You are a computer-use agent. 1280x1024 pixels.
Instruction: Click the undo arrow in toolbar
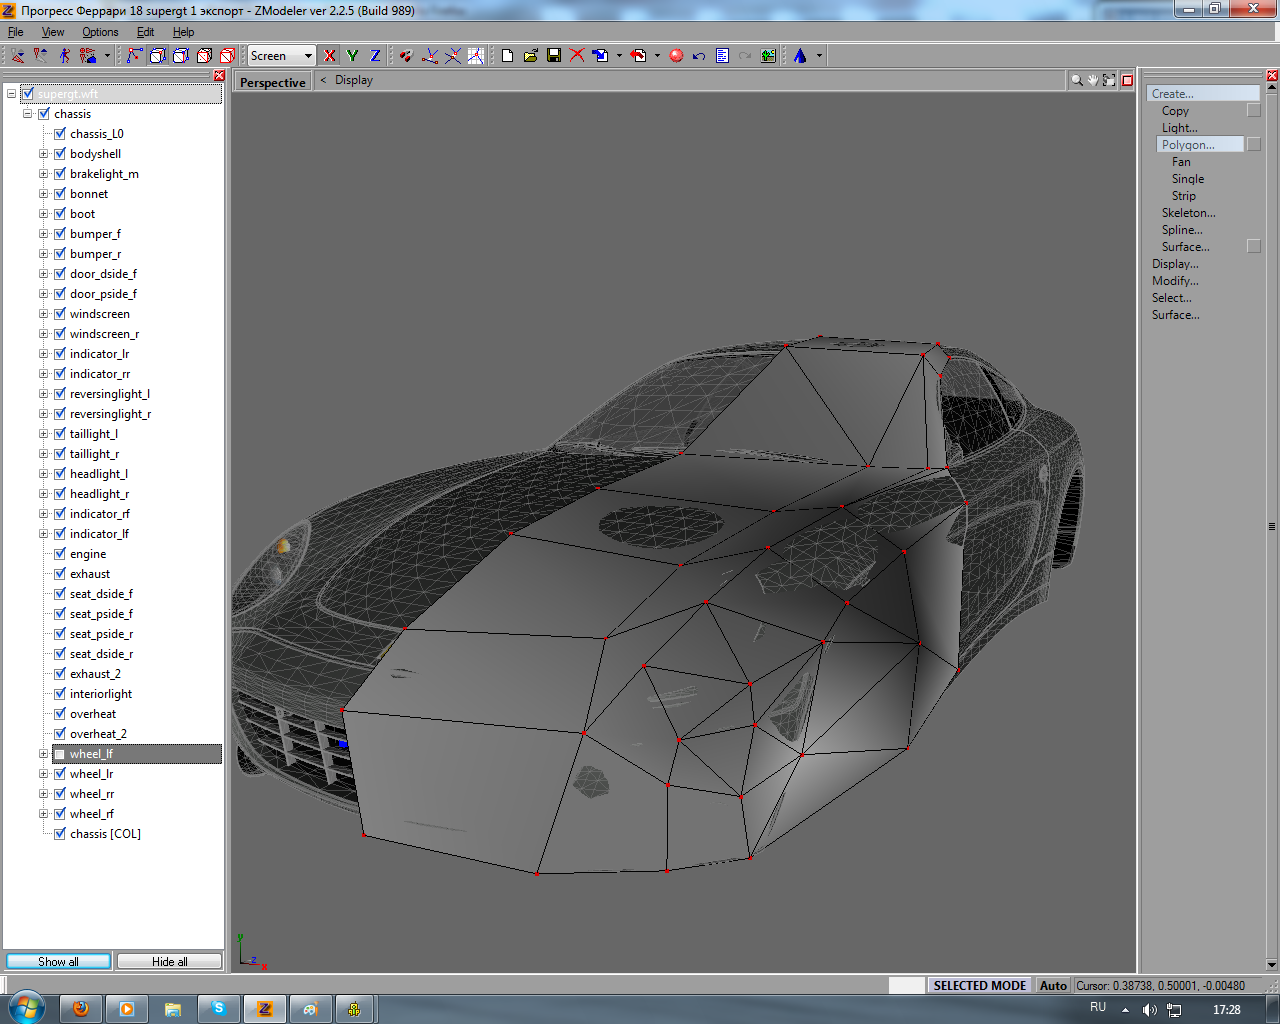pos(699,56)
